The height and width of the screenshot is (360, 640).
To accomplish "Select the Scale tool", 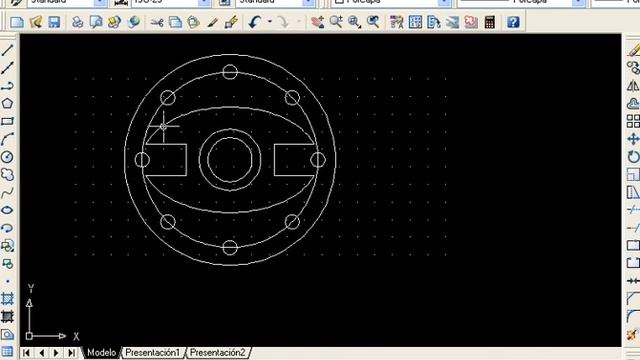I will pos(633,175).
